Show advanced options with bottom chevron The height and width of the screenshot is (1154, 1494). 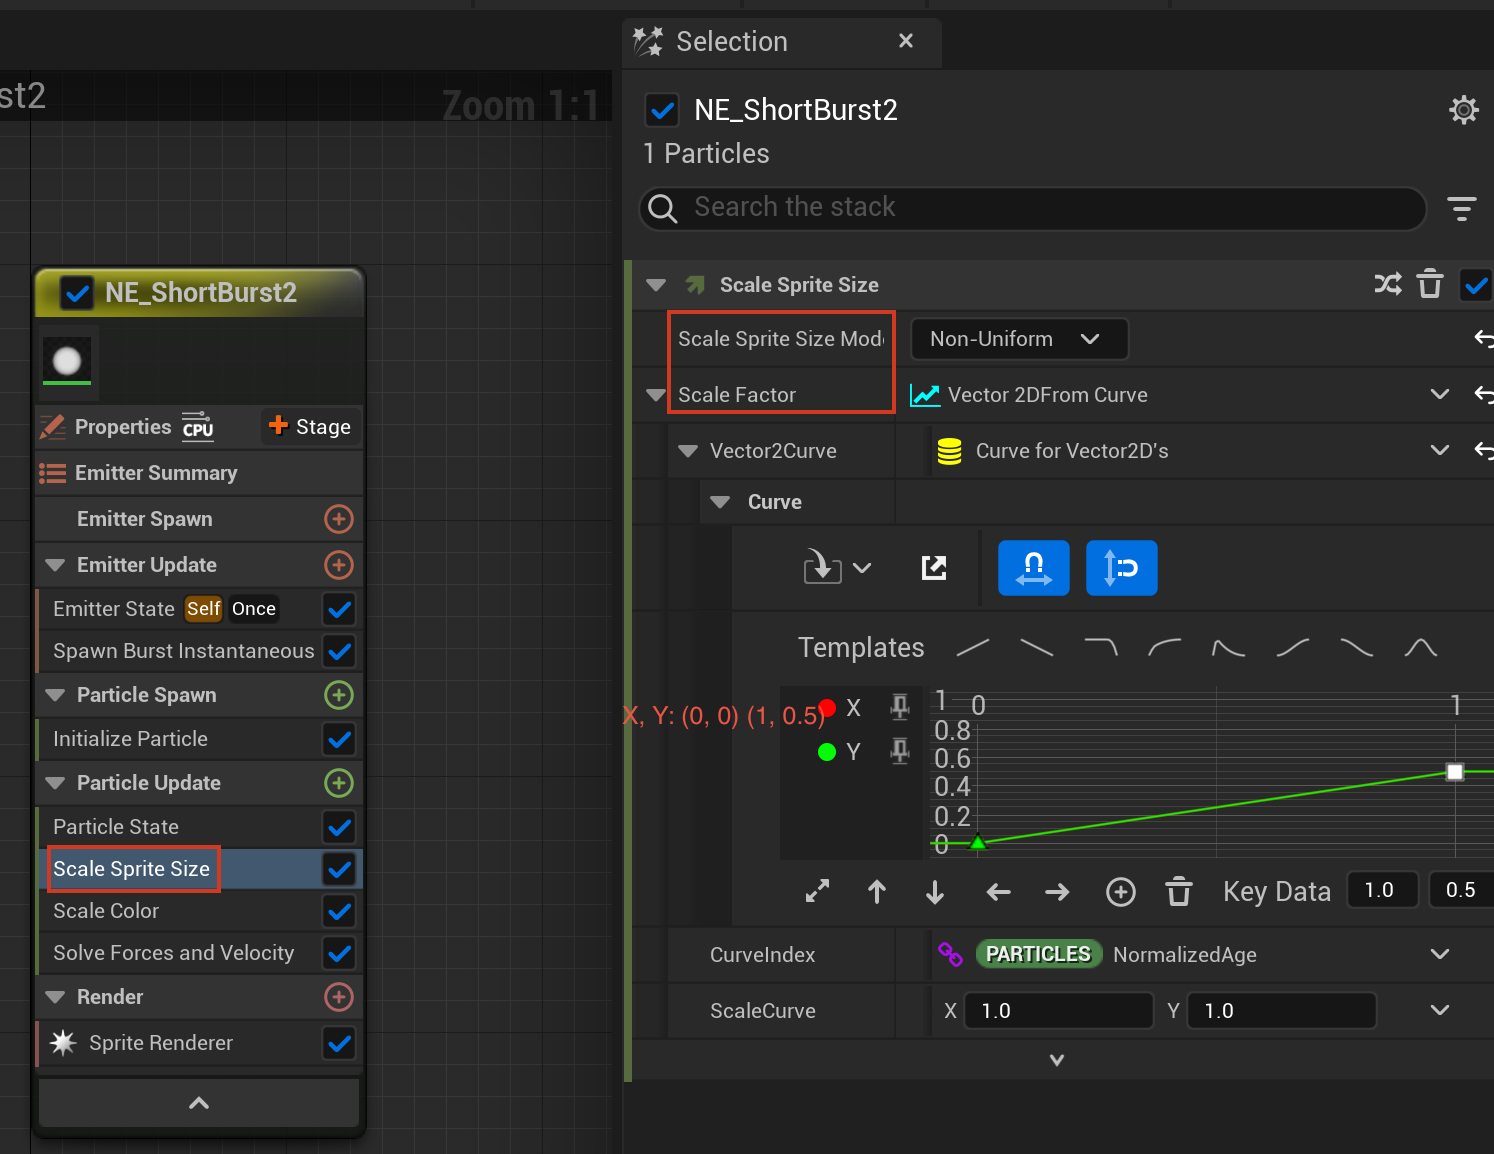click(1057, 1060)
